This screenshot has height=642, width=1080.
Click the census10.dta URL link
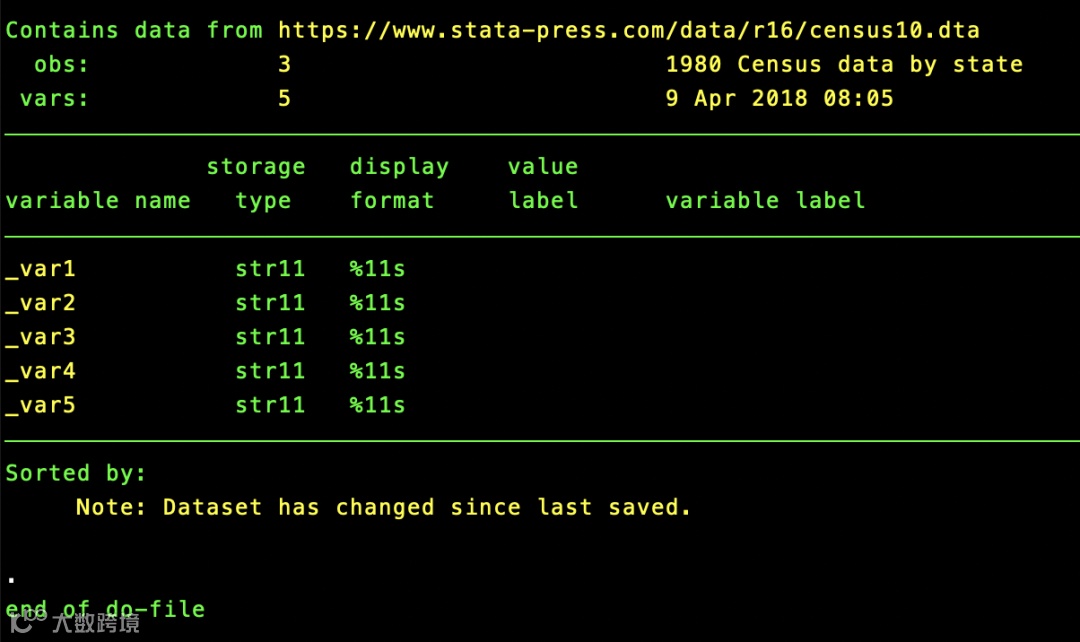click(x=628, y=31)
